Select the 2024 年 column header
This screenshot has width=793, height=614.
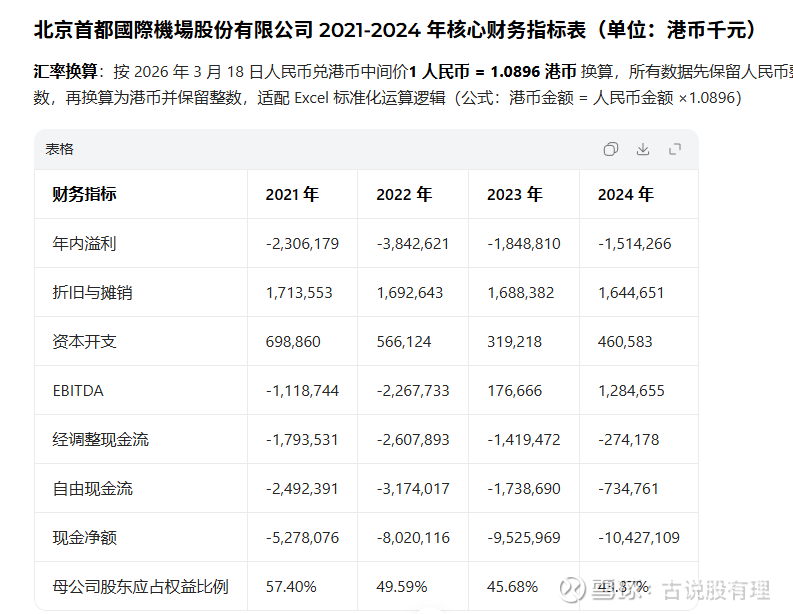[626, 194]
